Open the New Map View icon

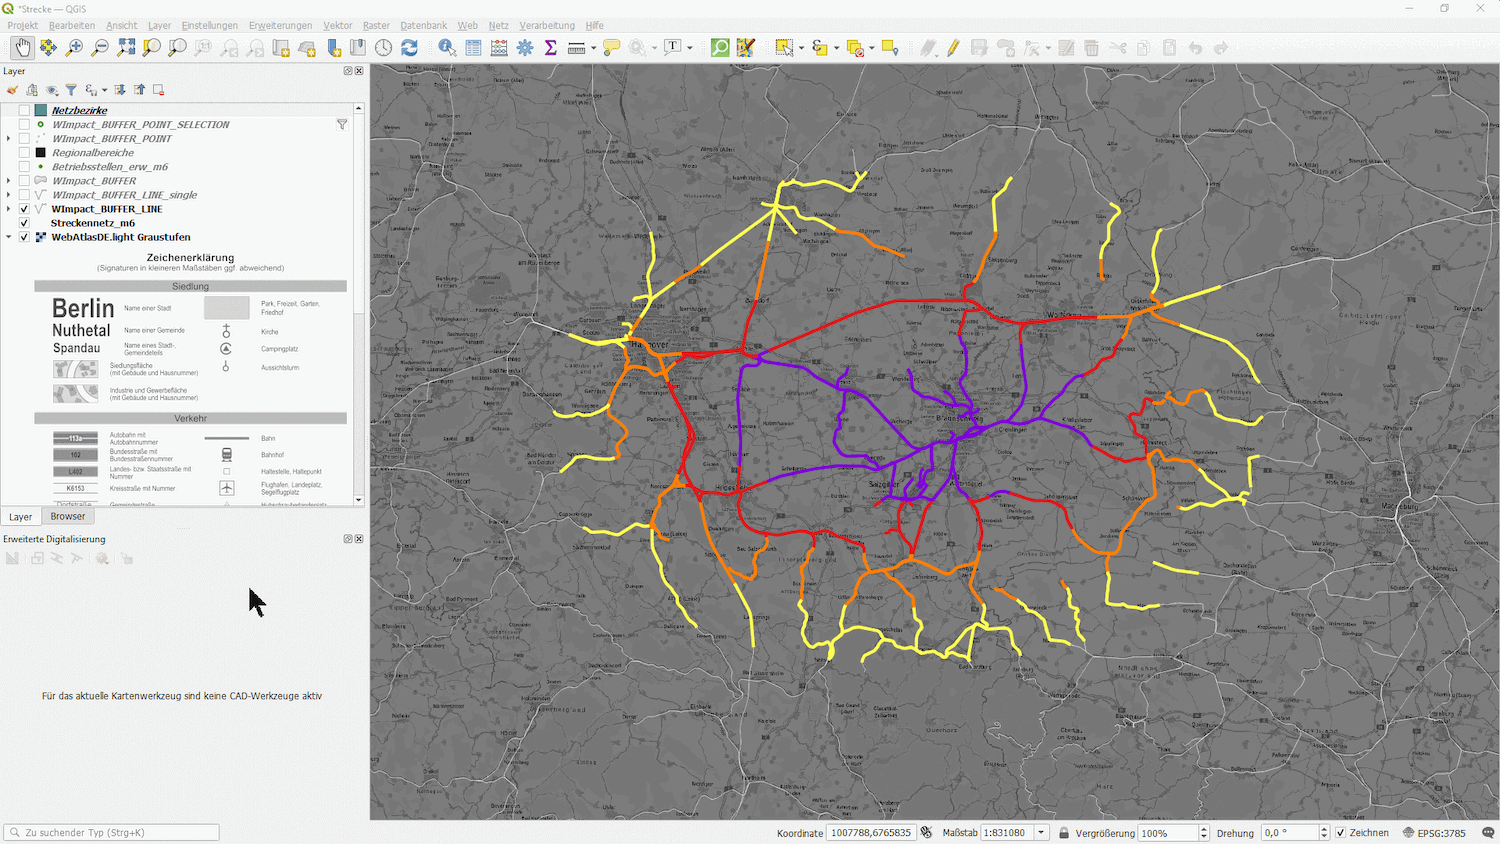[281, 47]
